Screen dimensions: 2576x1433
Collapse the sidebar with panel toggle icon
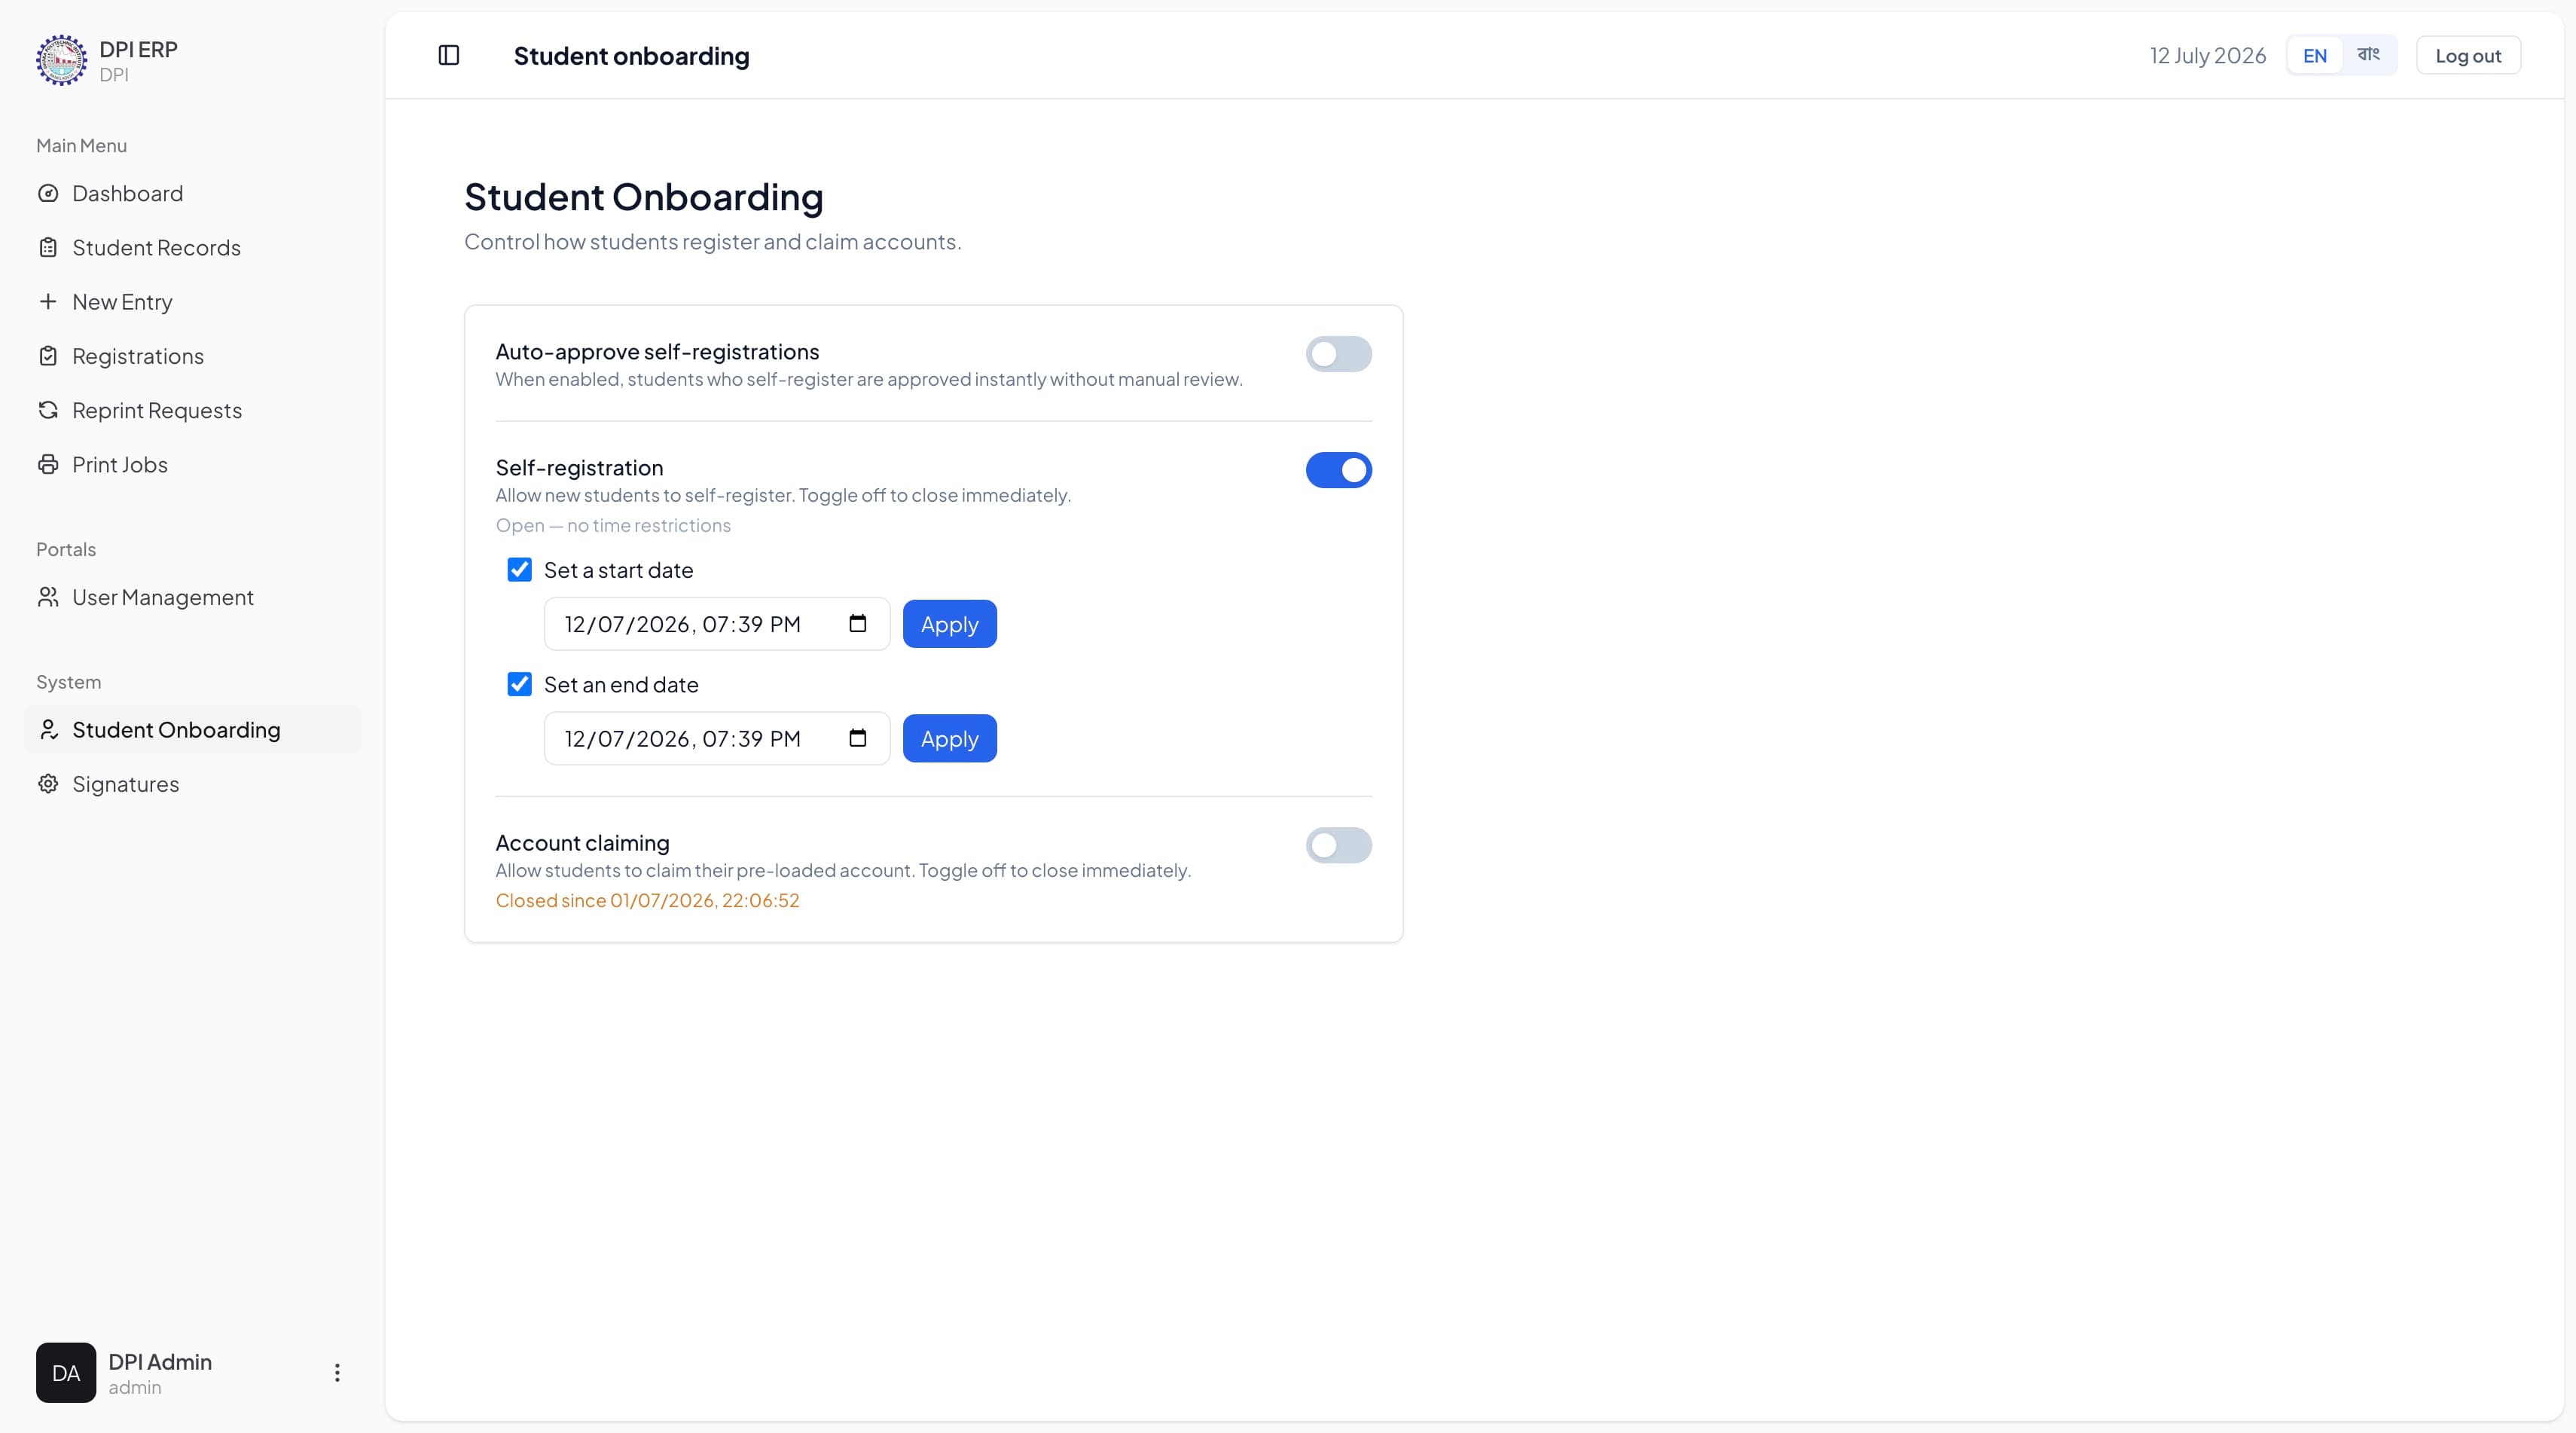point(449,55)
